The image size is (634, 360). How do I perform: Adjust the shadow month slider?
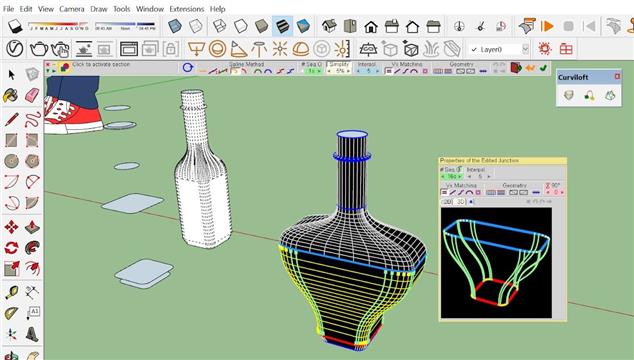point(58,26)
